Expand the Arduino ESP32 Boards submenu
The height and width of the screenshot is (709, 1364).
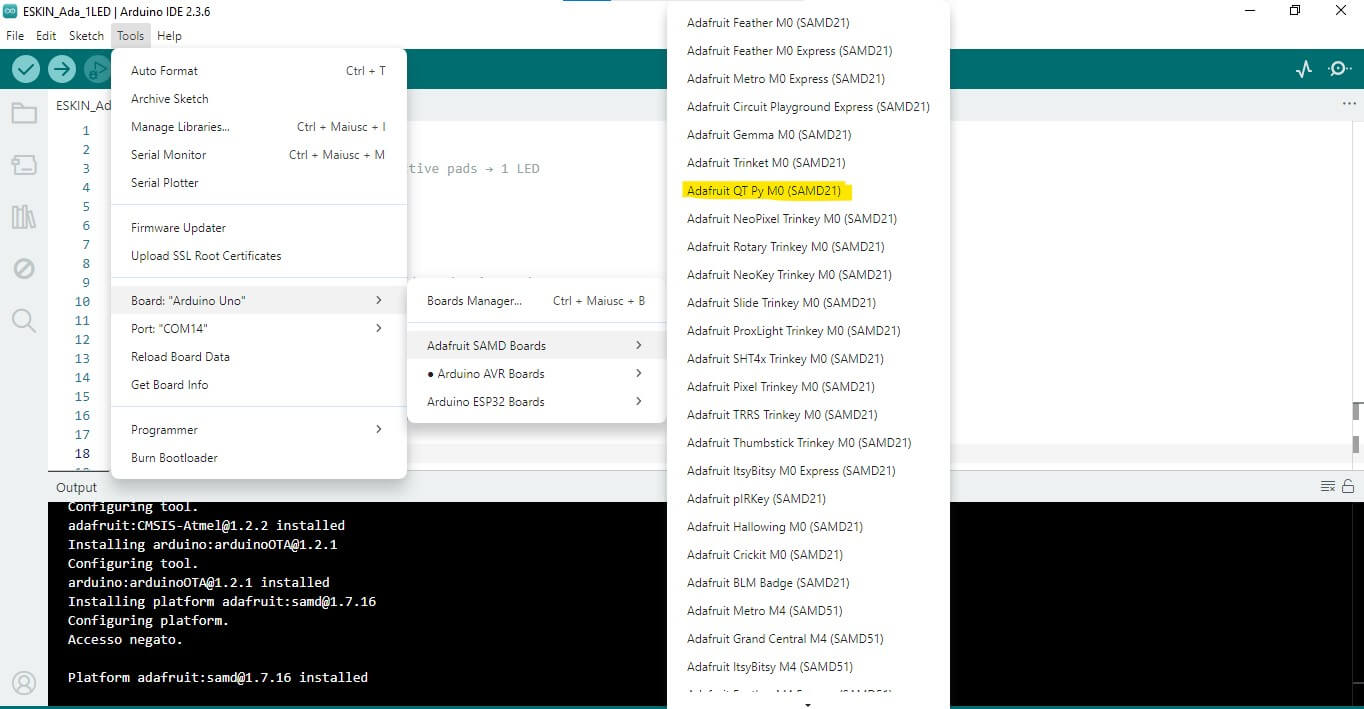pyautogui.click(x=536, y=402)
